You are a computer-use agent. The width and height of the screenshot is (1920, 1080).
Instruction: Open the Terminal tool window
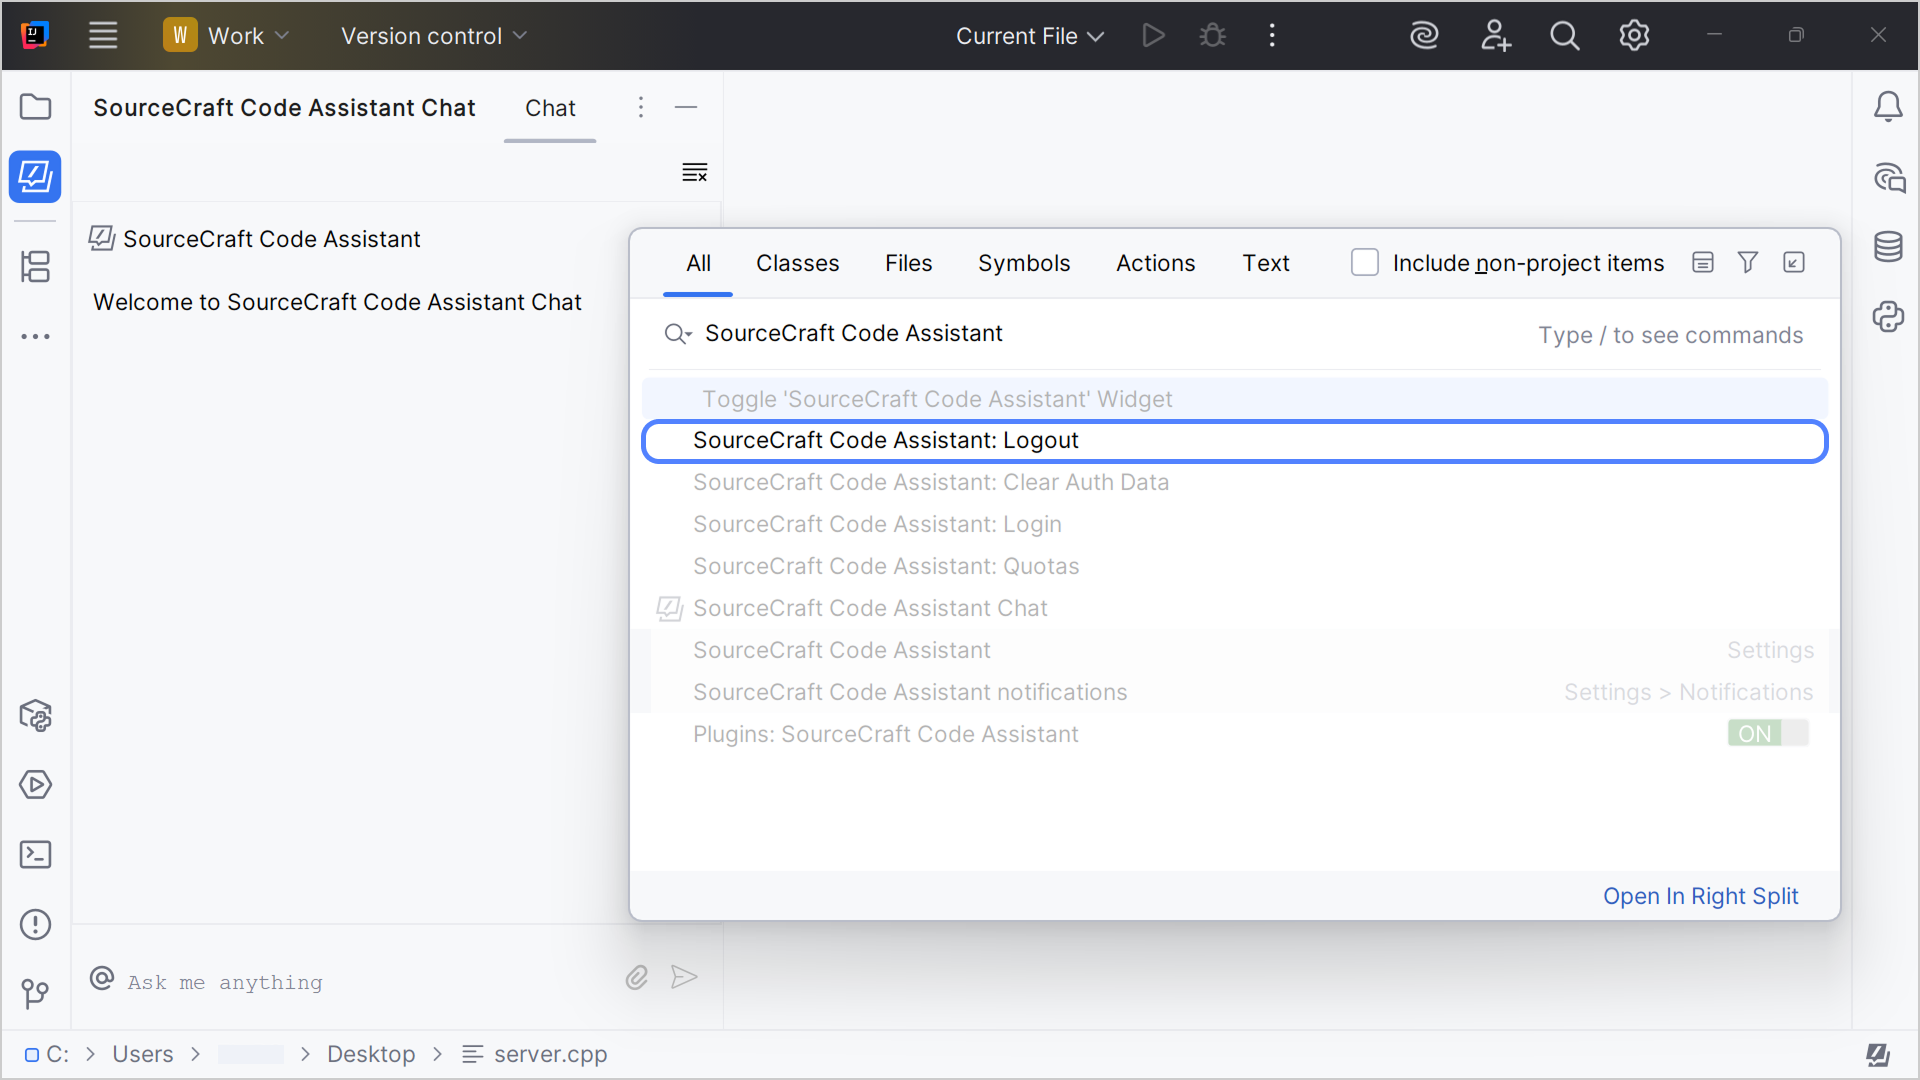(35, 855)
